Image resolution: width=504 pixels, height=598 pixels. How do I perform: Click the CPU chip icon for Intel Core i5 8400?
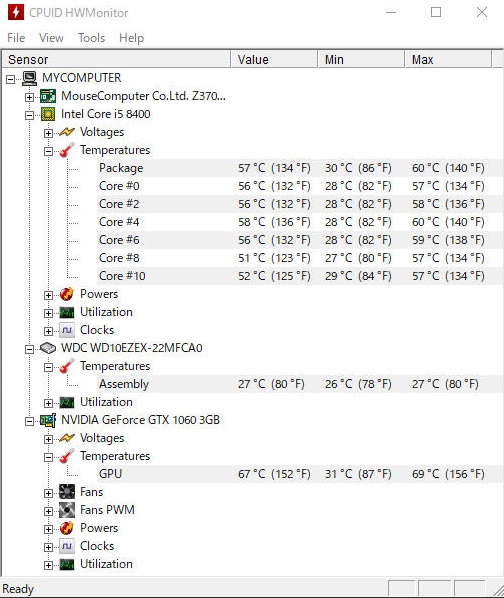click(48, 114)
